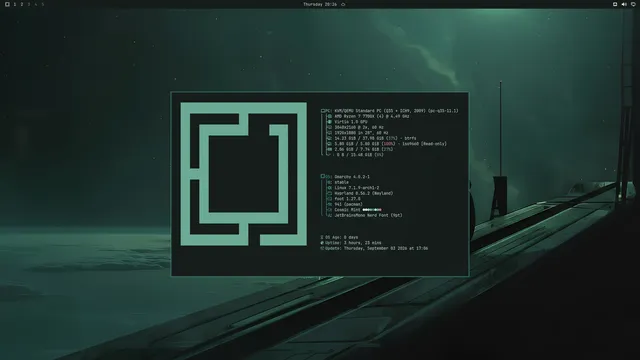Image resolution: width=640 pixels, height=360 pixels.
Task: Open the volume speaker icon in the tray
Action: pos(624,4)
